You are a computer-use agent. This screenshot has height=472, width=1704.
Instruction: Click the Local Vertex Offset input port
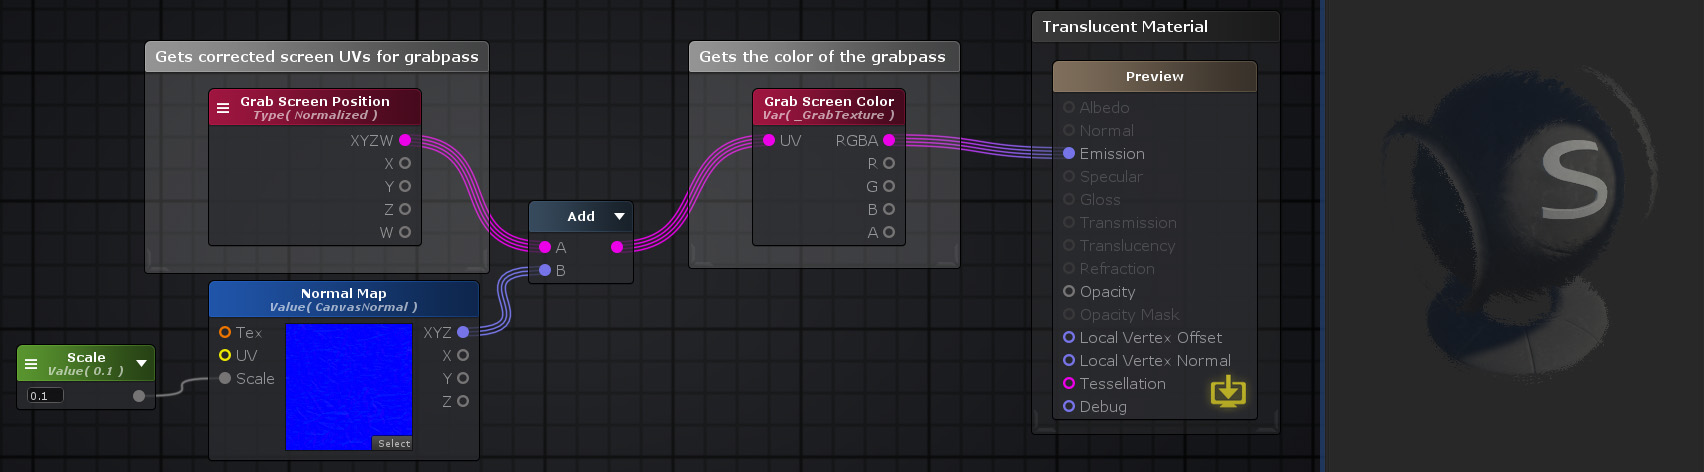click(1069, 337)
